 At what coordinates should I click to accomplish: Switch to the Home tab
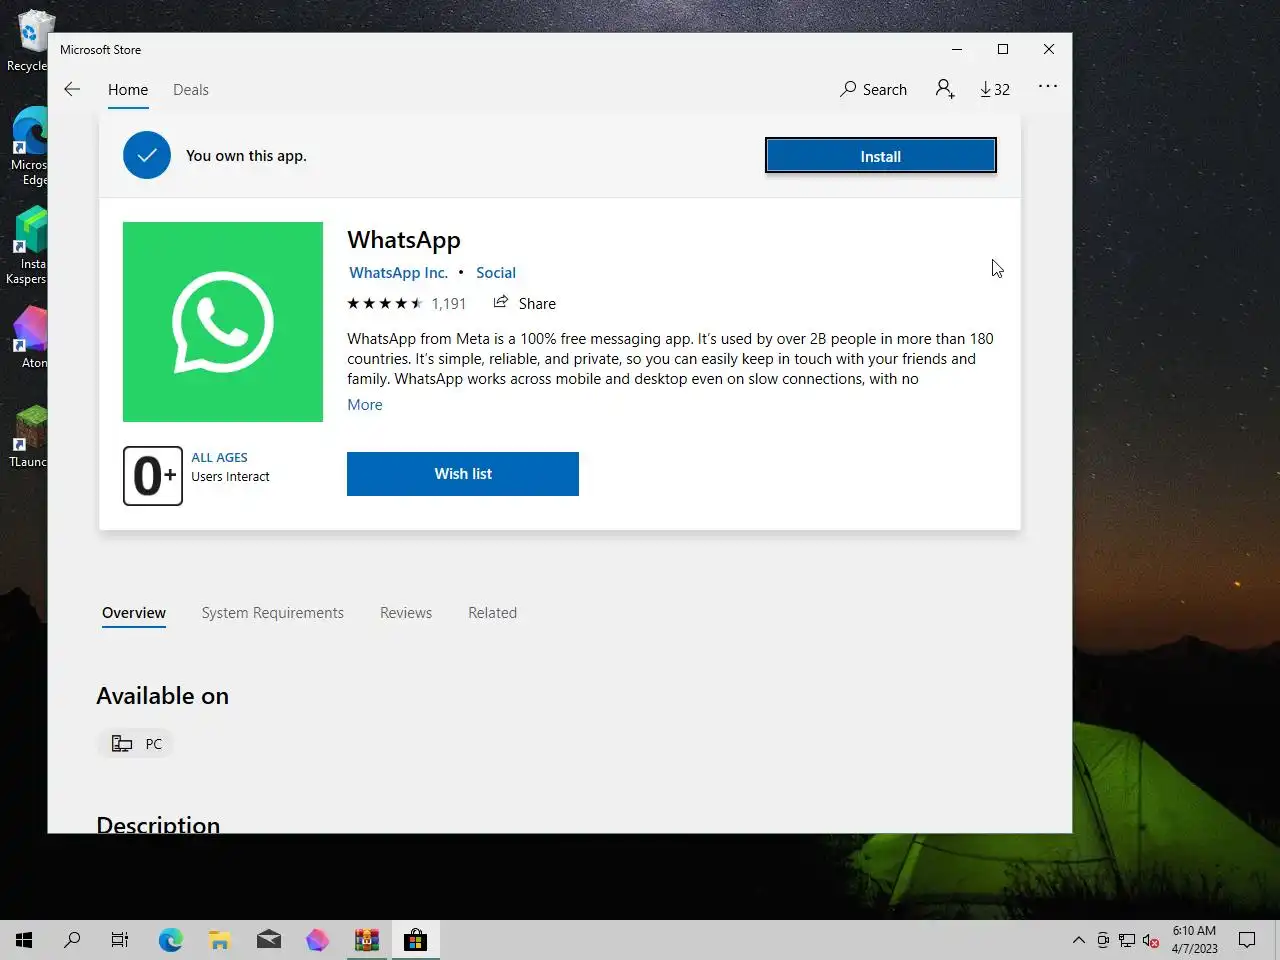(x=128, y=90)
